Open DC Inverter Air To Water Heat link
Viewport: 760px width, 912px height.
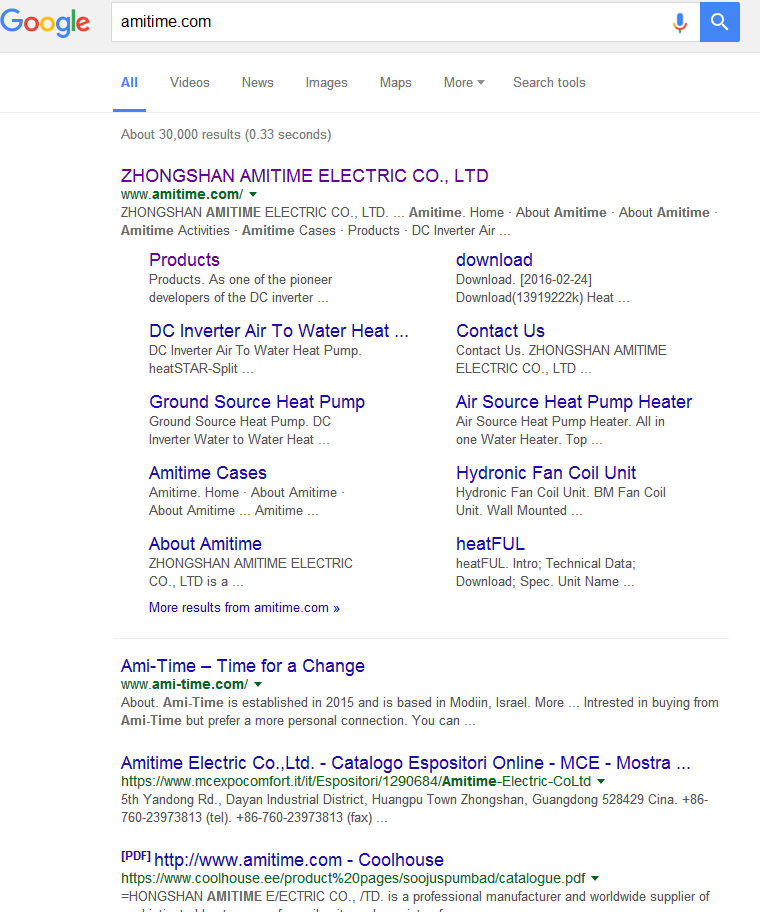pyautogui.click(x=279, y=331)
